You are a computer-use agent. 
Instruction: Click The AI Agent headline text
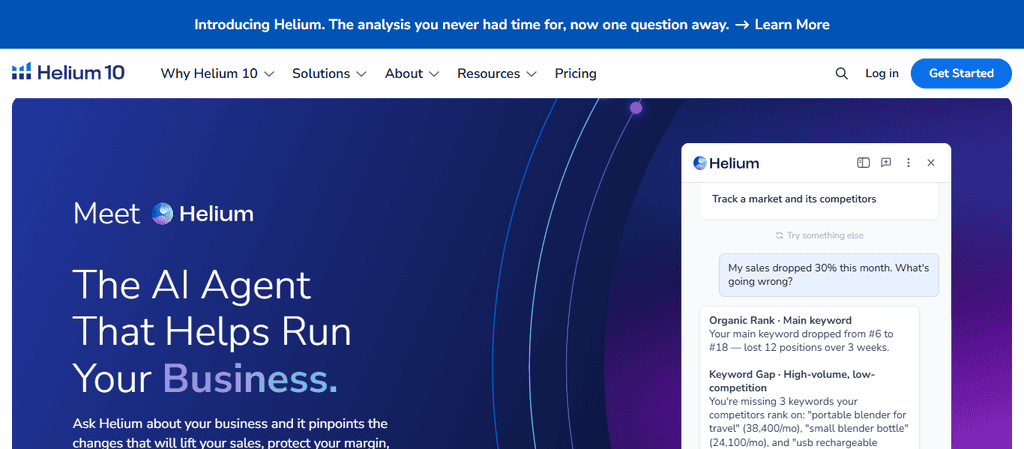[x=191, y=285]
